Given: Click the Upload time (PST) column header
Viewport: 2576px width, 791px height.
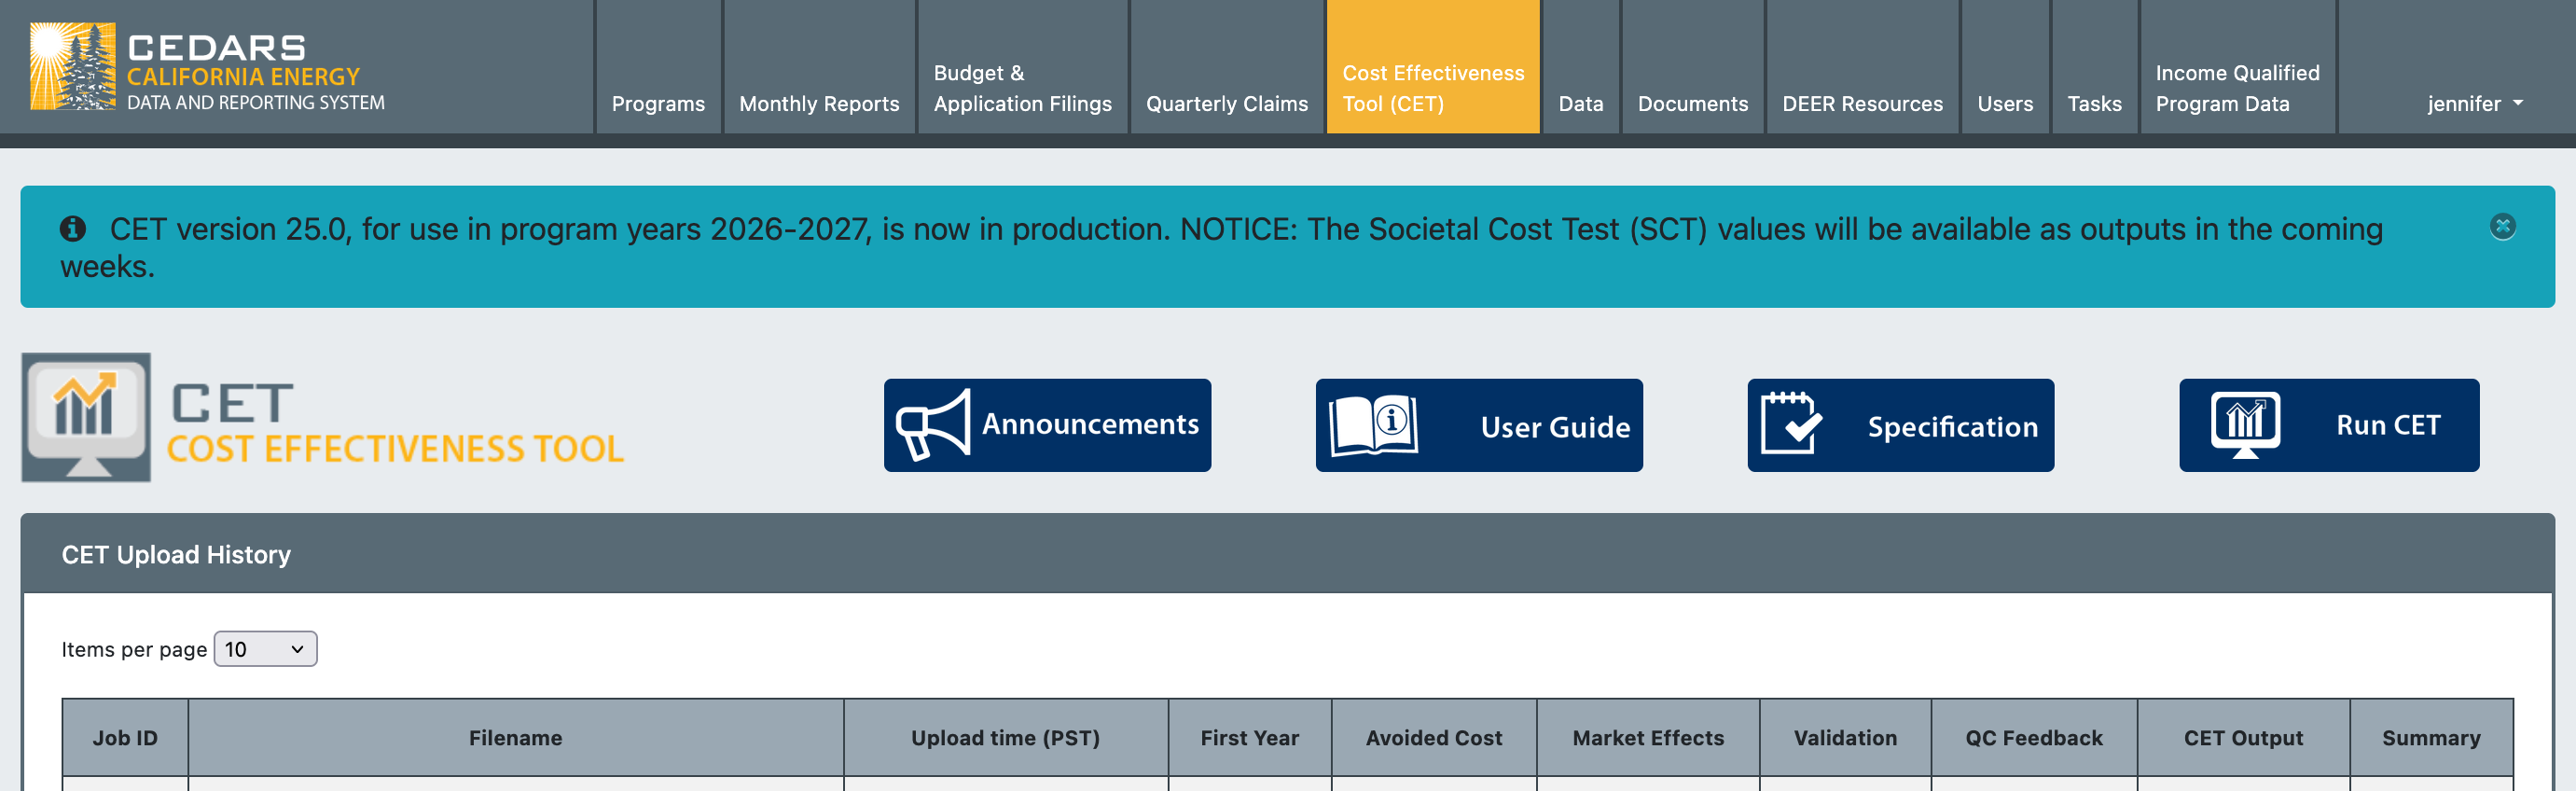Looking at the screenshot, I should (1005, 738).
